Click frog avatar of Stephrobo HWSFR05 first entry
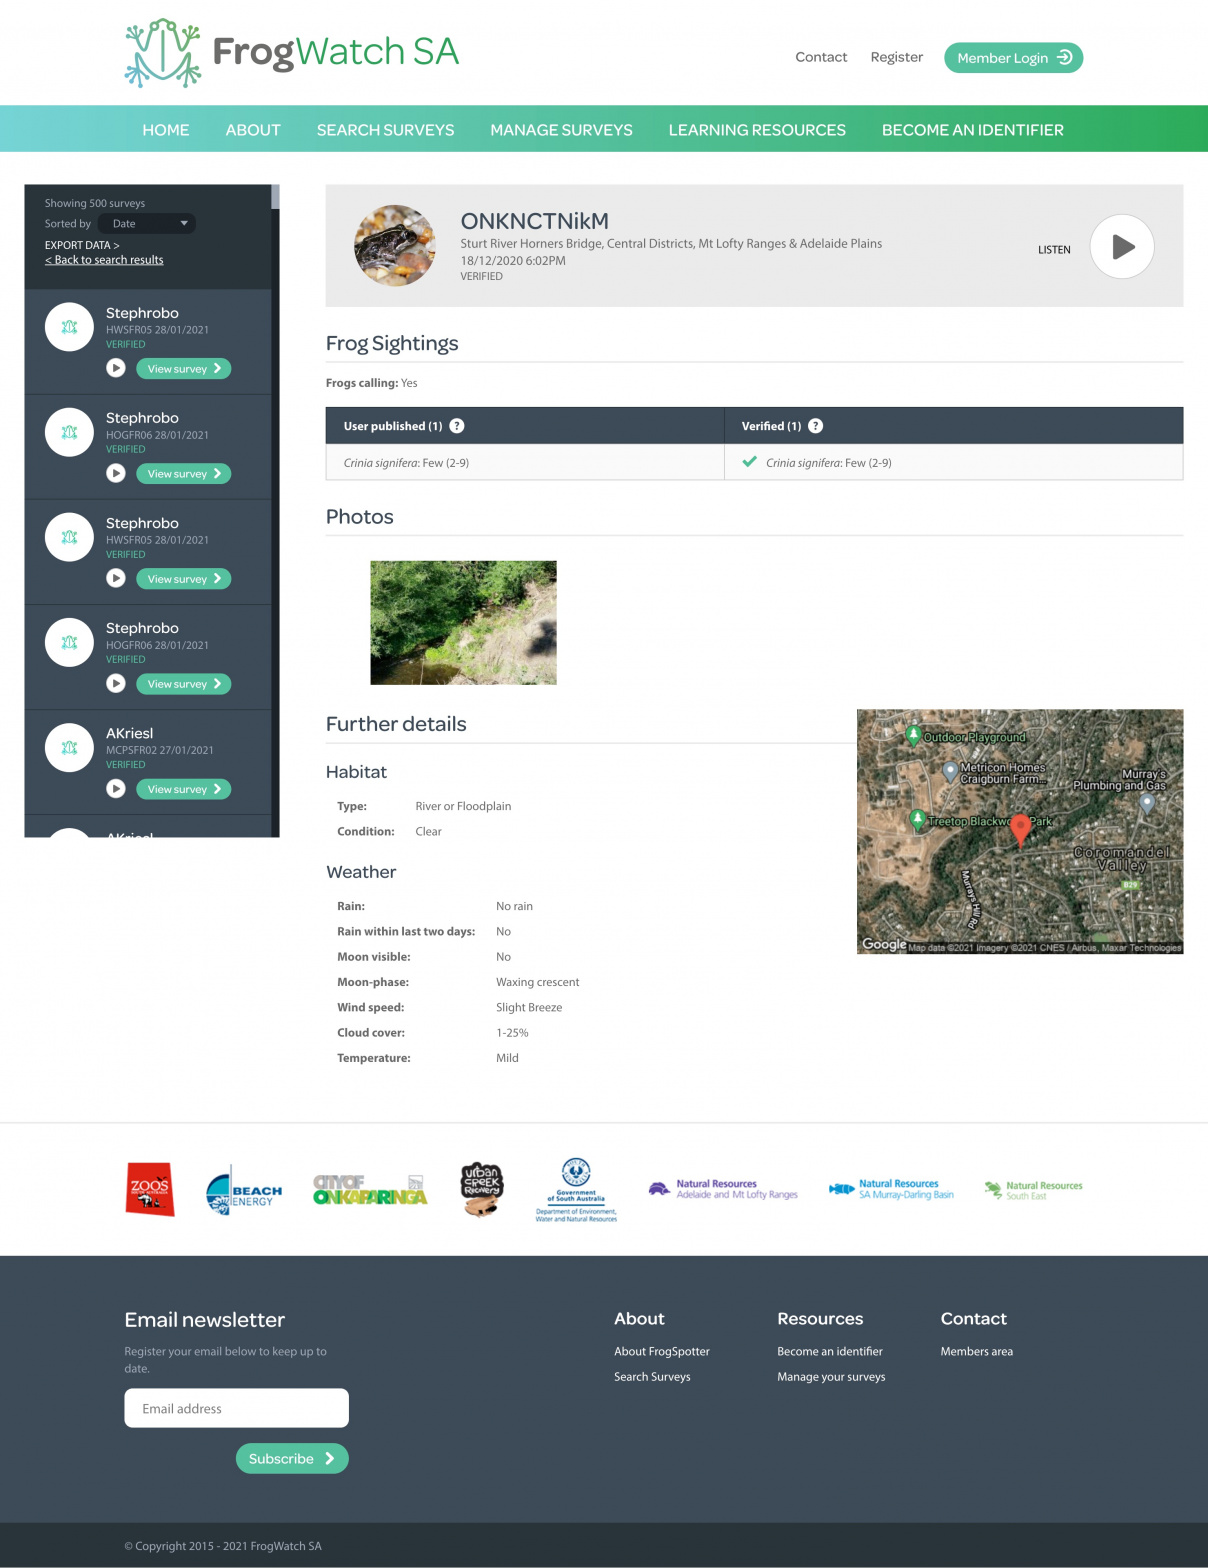The height and width of the screenshot is (1568, 1208). [69, 327]
